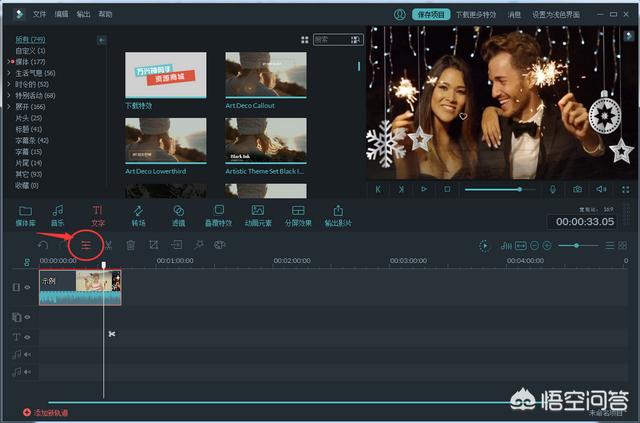Screen dimensions: 640x423
Task: Switch media view to grid layout
Action: [305, 40]
